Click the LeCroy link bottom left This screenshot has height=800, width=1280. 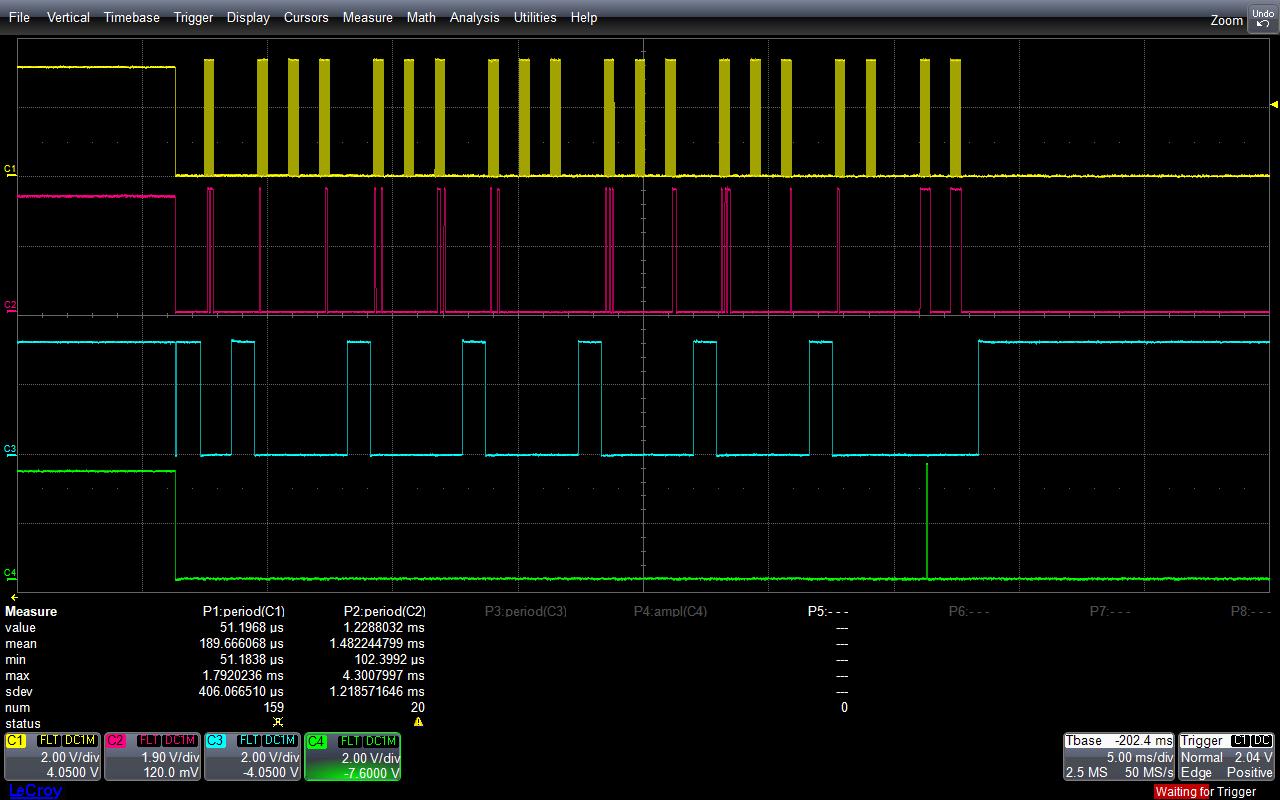coord(35,791)
